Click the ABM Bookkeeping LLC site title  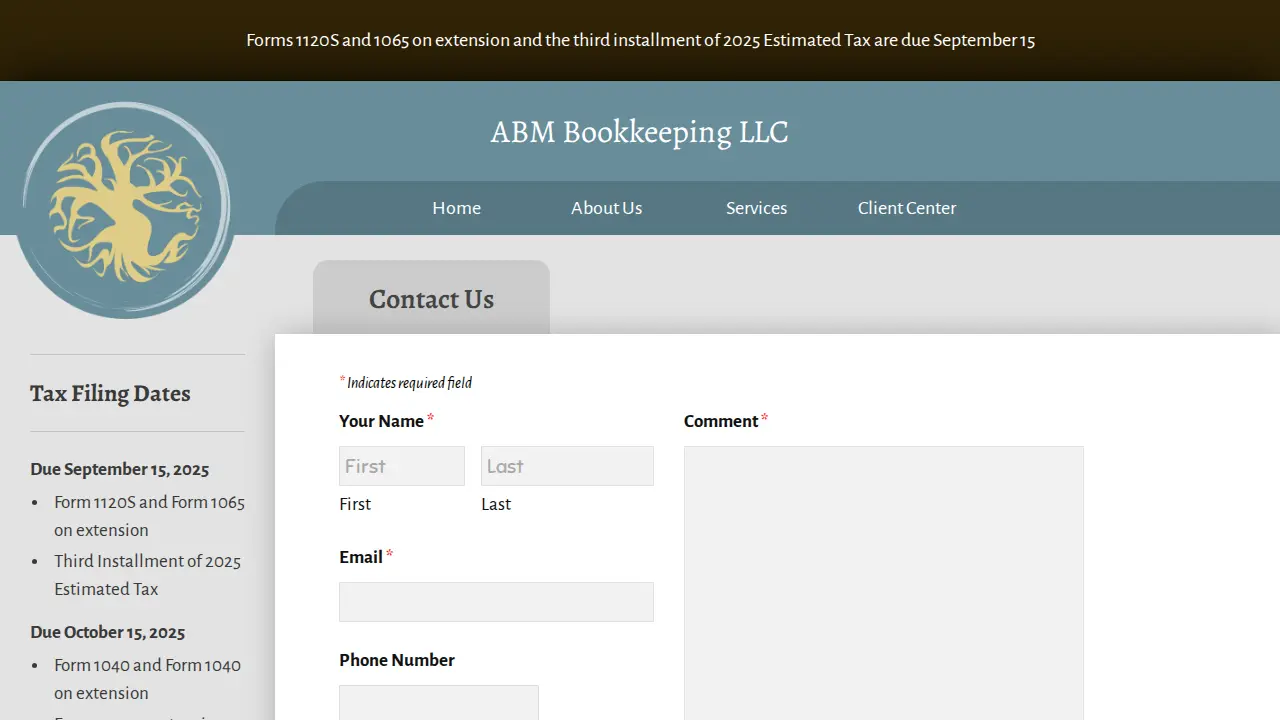coord(639,132)
